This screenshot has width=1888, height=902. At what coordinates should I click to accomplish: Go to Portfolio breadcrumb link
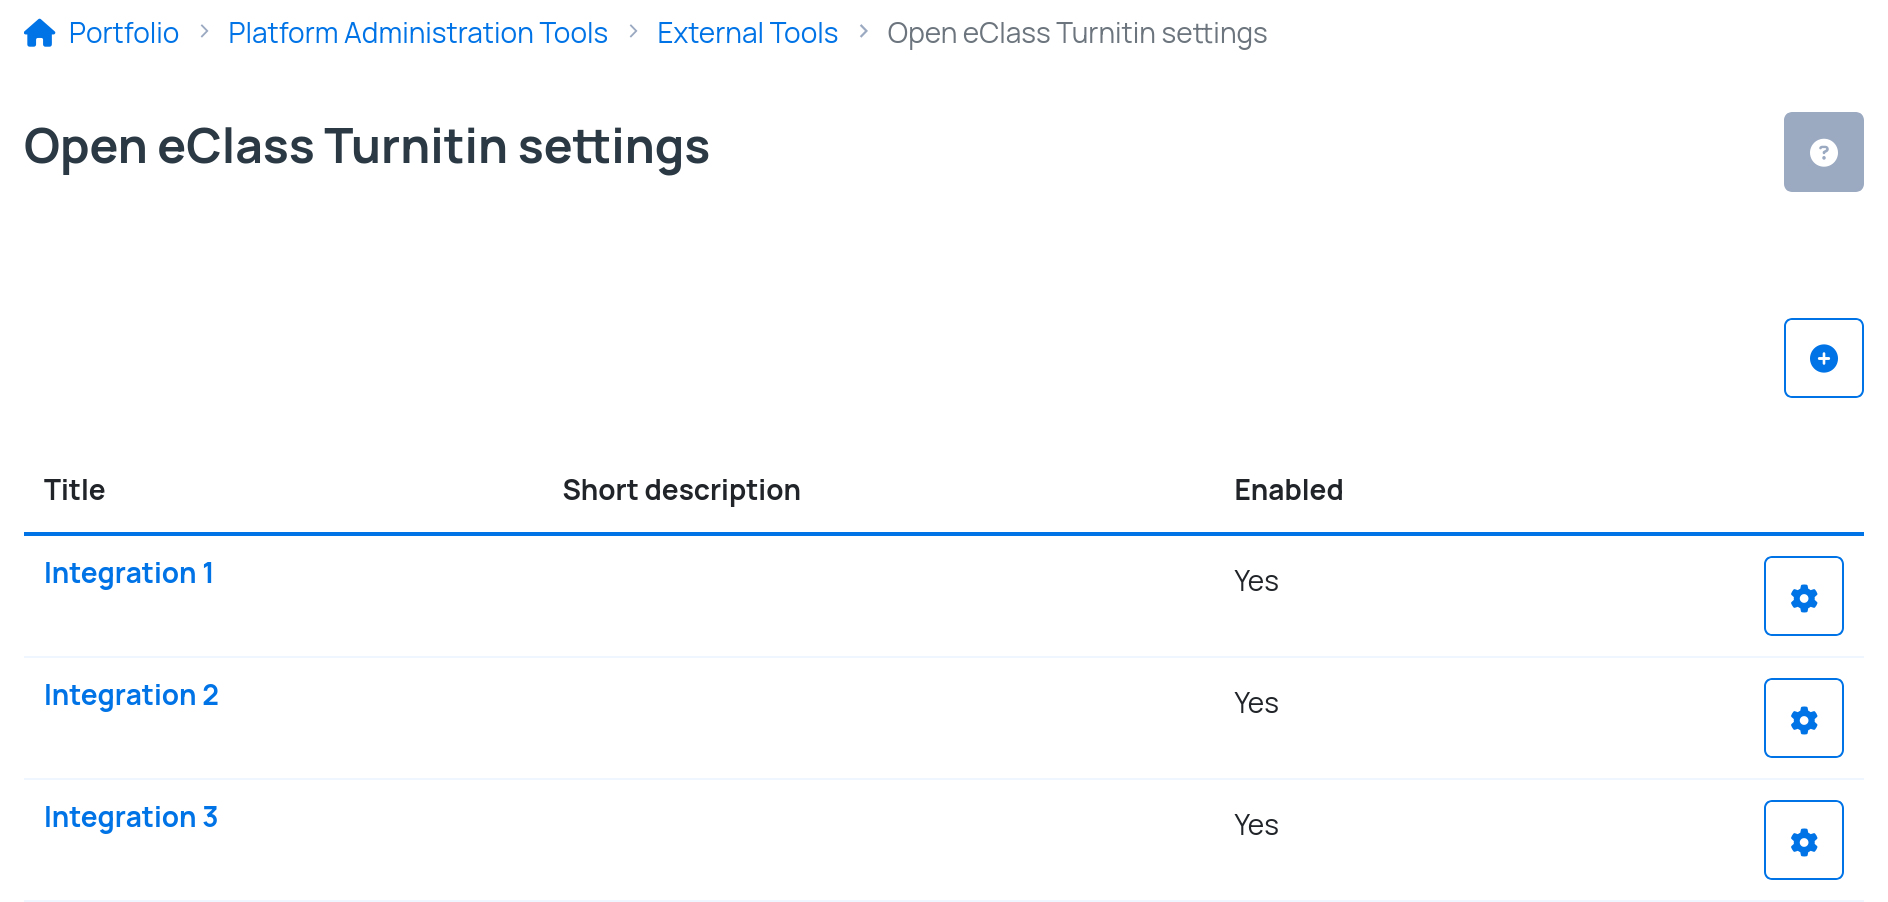123,33
